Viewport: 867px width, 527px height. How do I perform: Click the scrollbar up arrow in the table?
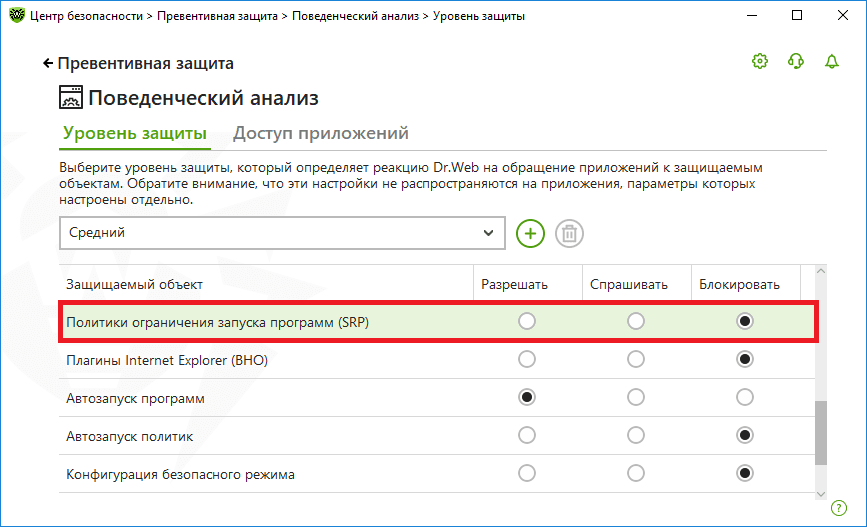(x=821, y=271)
